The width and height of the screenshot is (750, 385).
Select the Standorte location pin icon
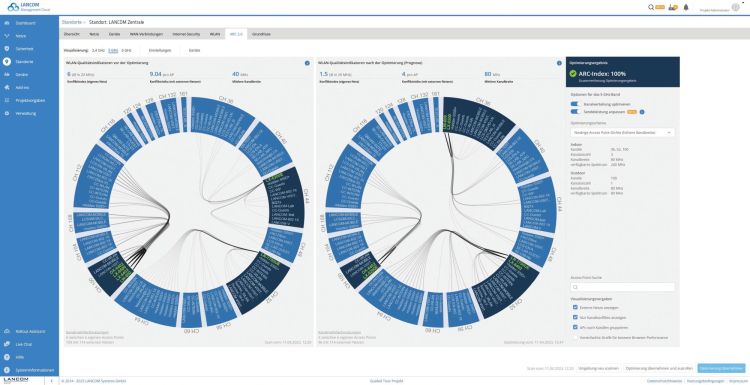point(7,62)
